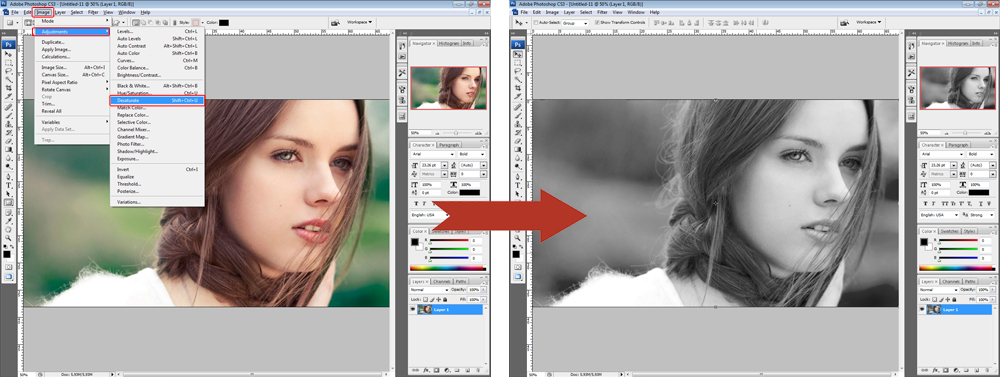Select Gradient tool in grayscale window
1000x377 pixels.
(x=519, y=149)
